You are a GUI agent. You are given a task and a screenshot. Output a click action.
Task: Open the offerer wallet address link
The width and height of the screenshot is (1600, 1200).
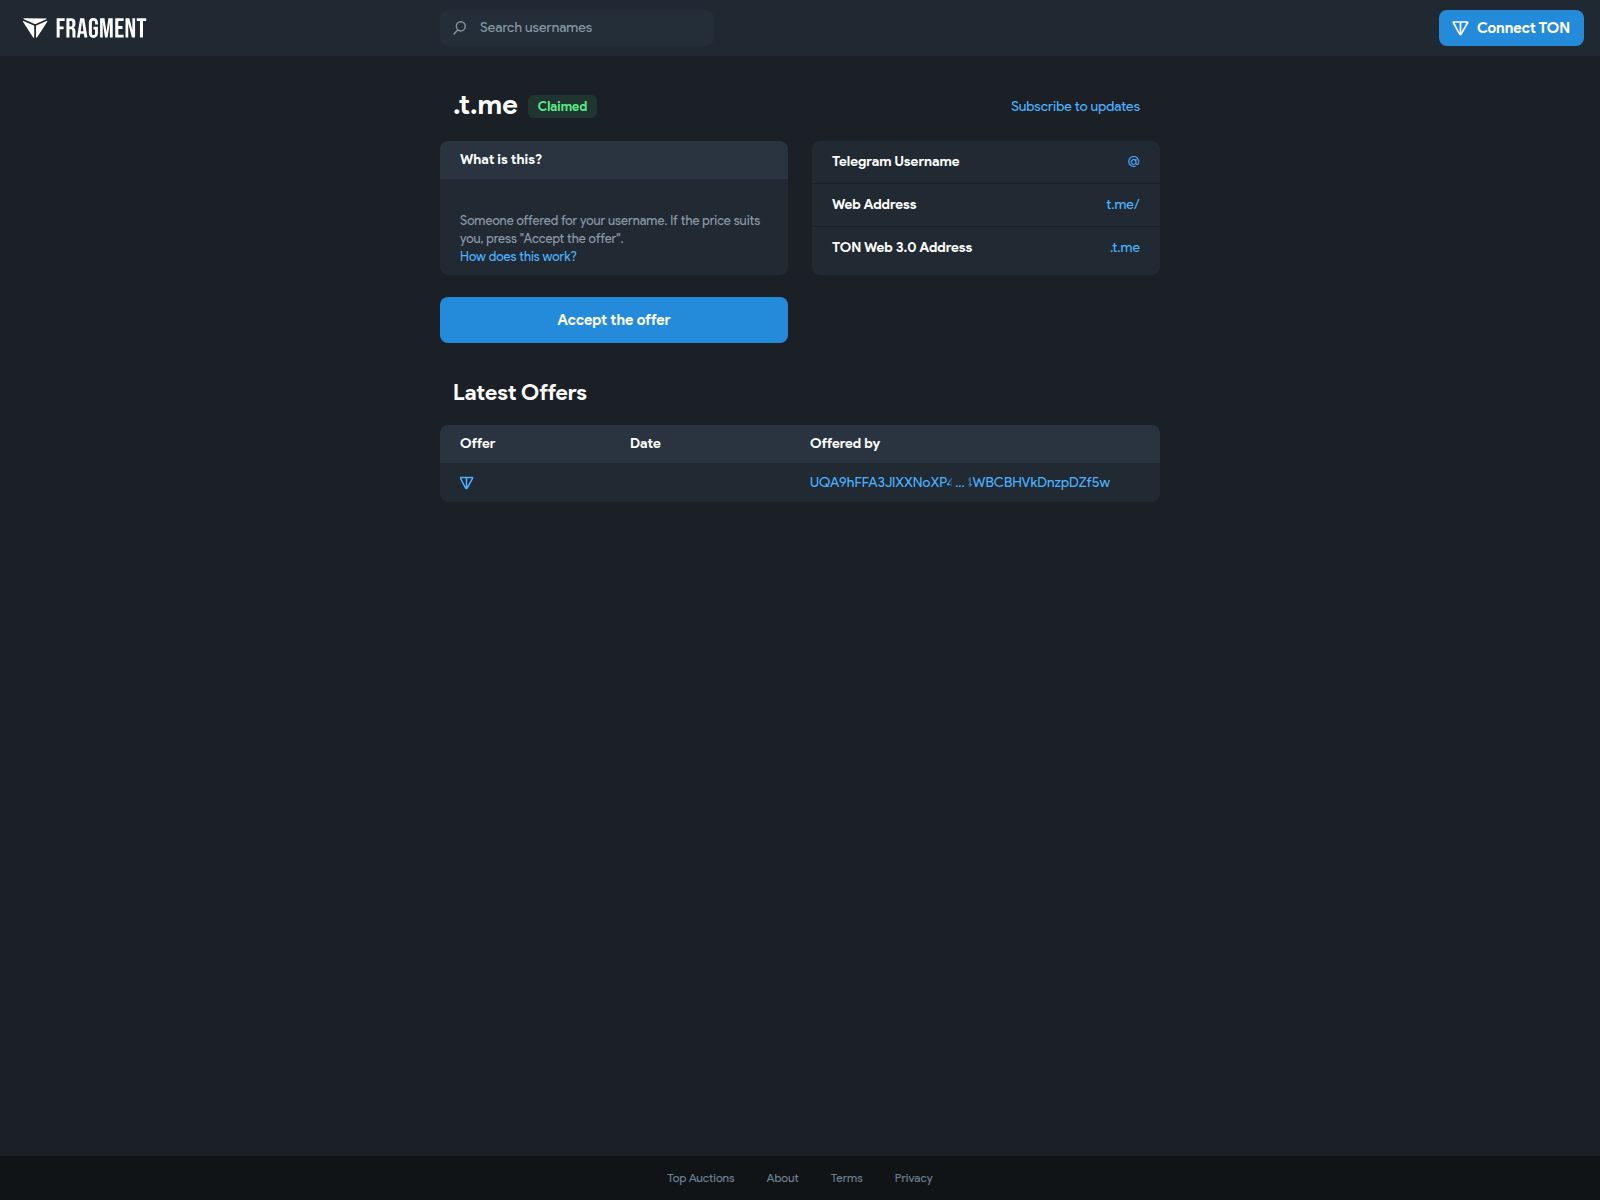[960, 482]
